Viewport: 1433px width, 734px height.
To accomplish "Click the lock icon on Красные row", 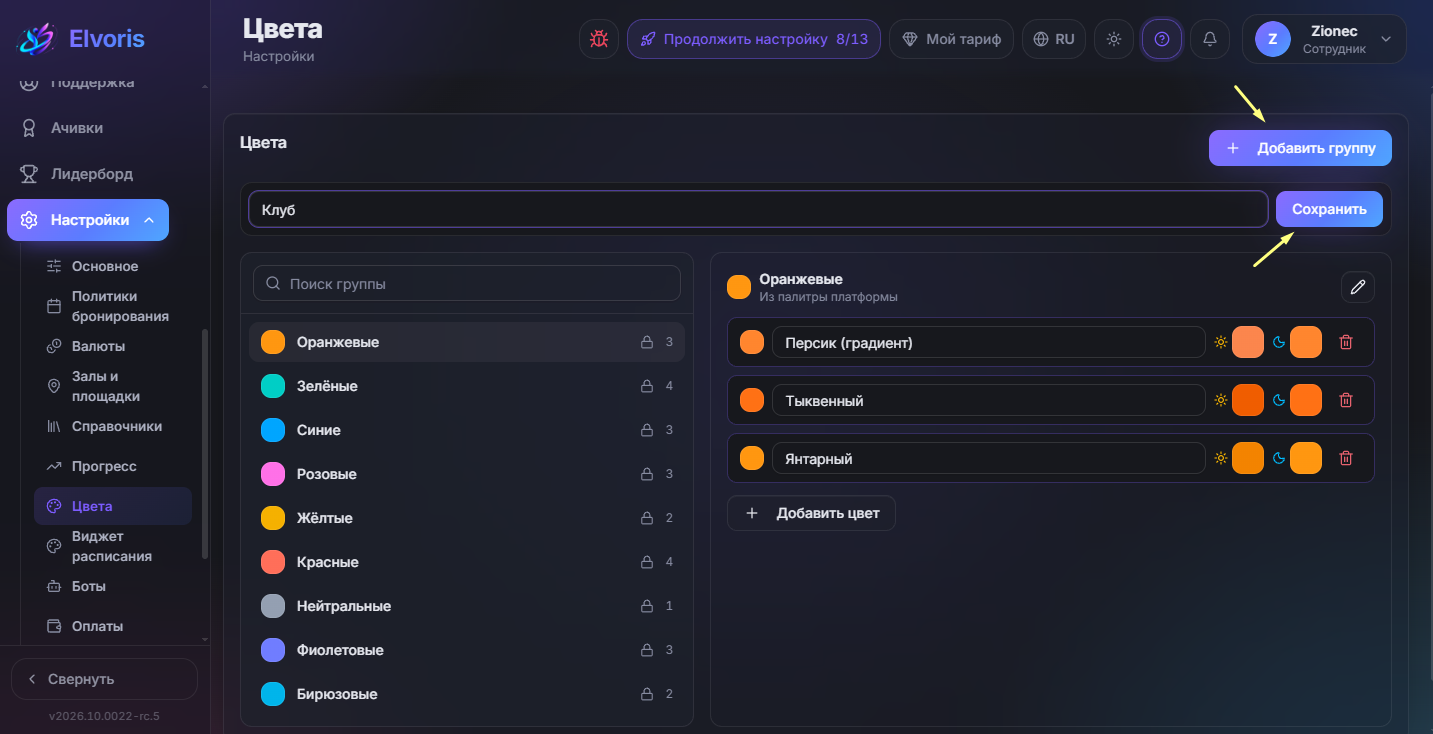I will tap(647, 562).
